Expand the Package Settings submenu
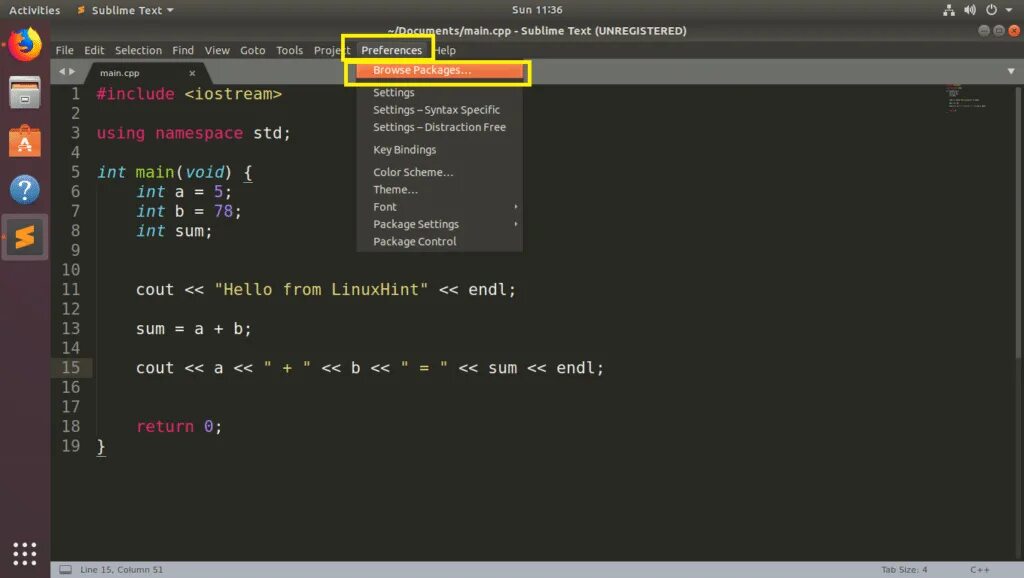Viewport: 1024px width, 578px height. point(440,224)
